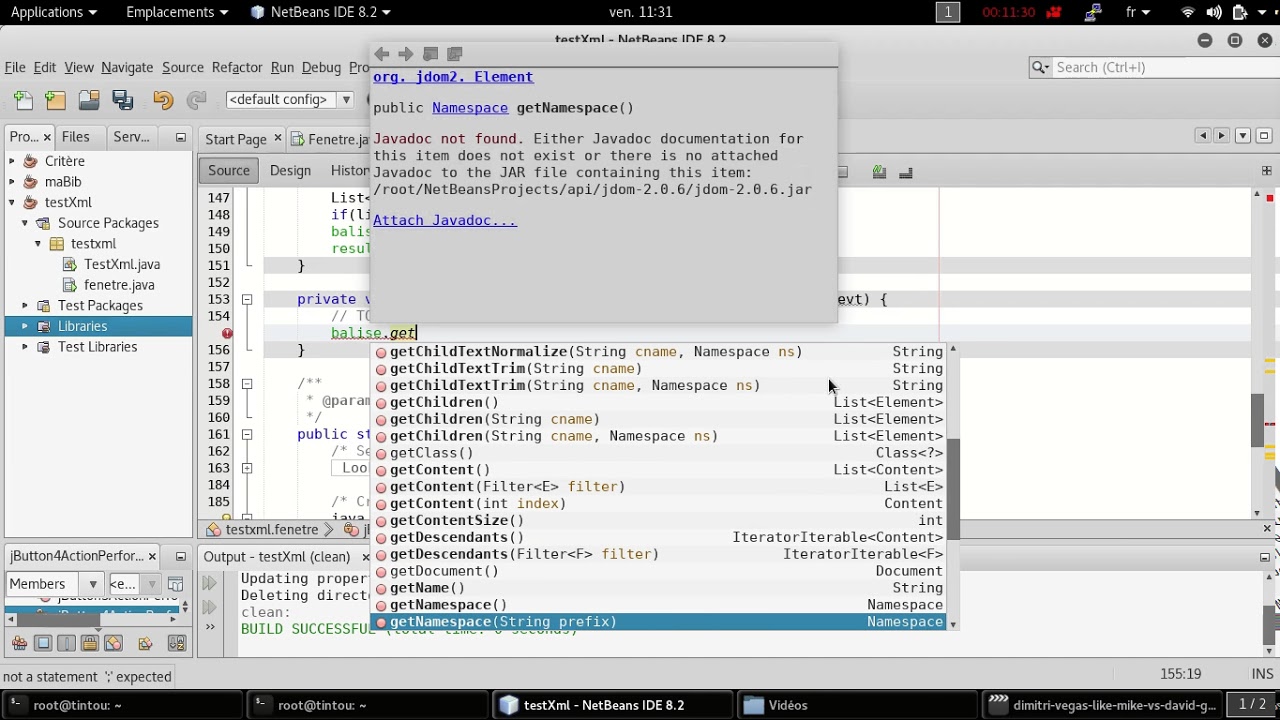Click the Open Project toolbar icon
The height and width of the screenshot is (720, 1280).
coord(89,99)
